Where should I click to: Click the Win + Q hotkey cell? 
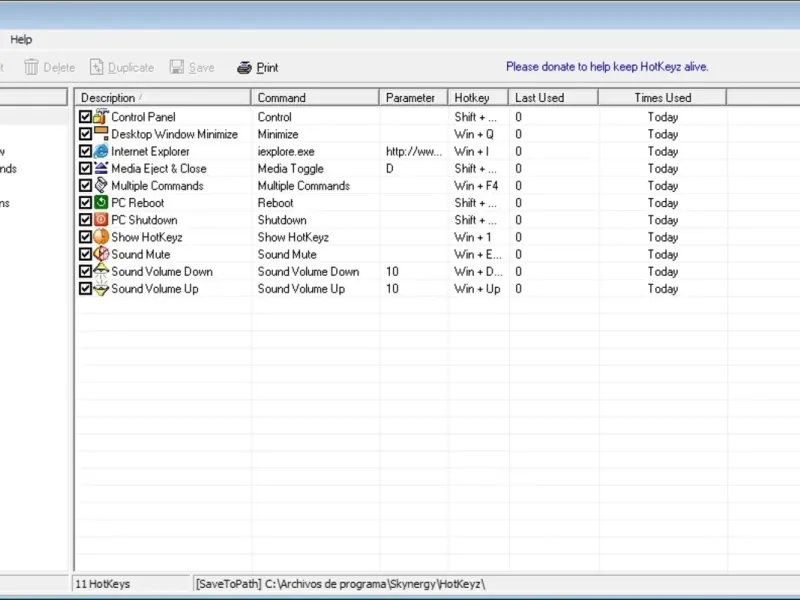pyautogui.click(x=474, y=134)
